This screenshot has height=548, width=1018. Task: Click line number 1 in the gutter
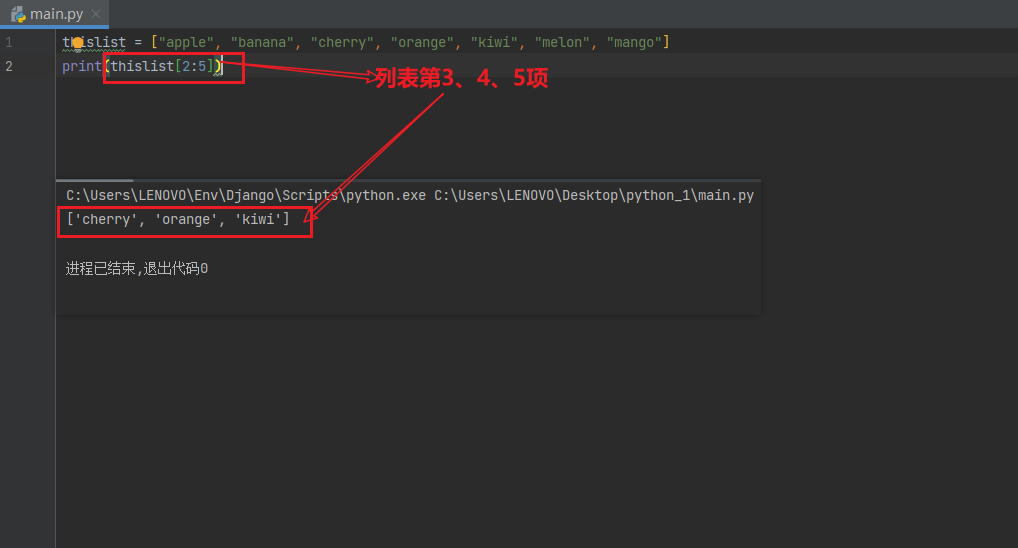coord(9,42)
